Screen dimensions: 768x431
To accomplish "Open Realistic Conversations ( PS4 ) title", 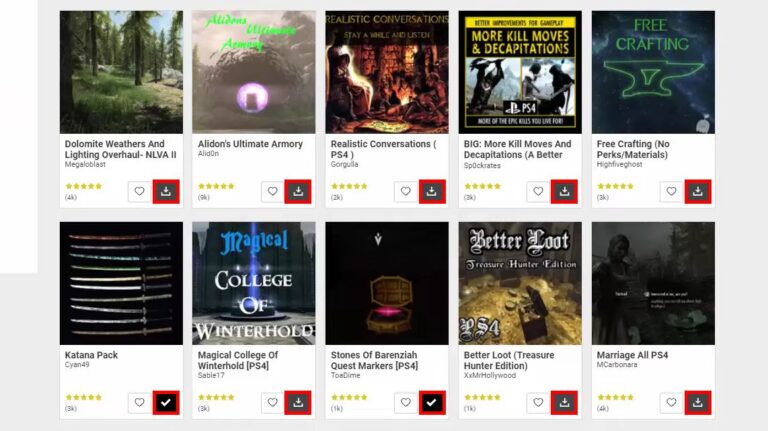I will [x=383, y=149].
